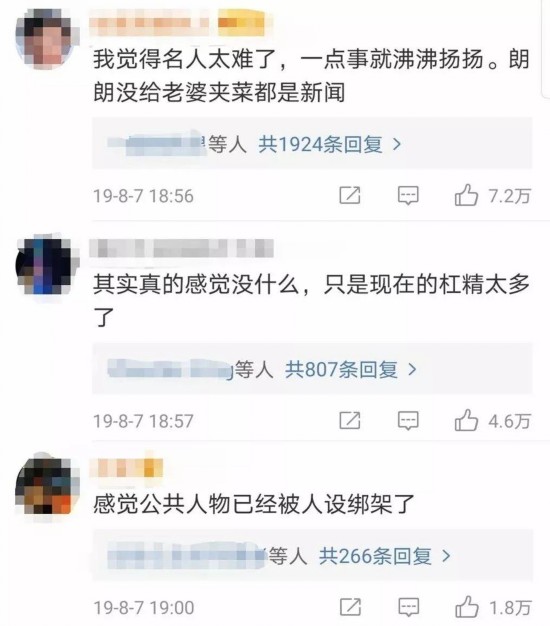Viewport: 550px width, 626px height.
Task: Select the comment about 公共人物已经被人设绑架了
Action: pos(254,504)
